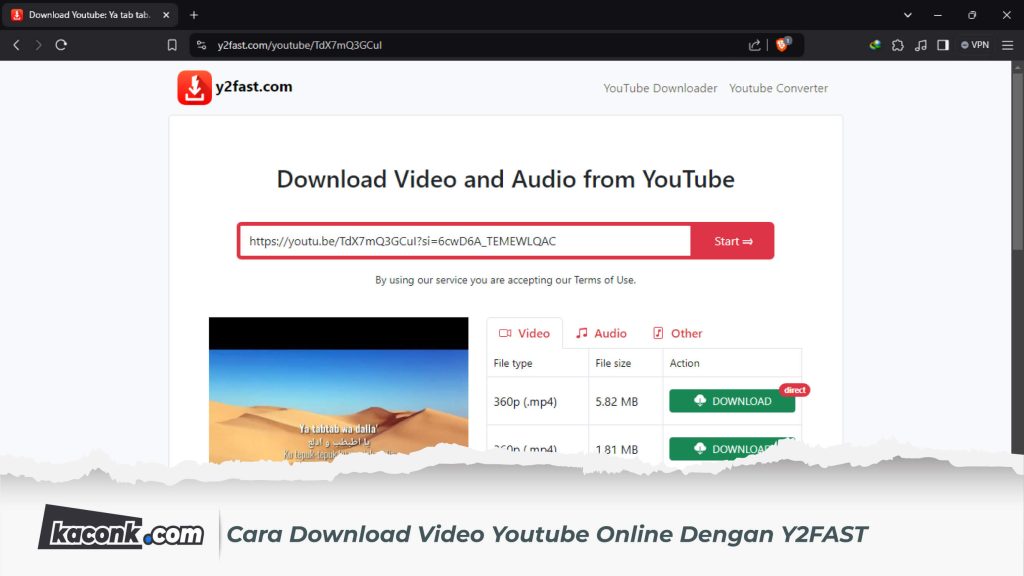Viewport: 1024px width, 576px height.
Task: Click the red Start button
Action: 733,241
